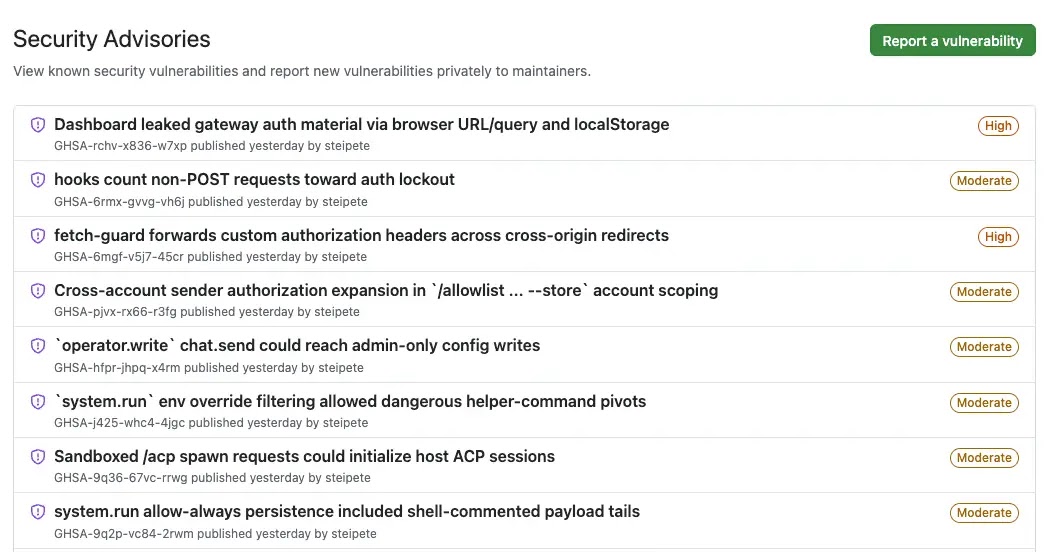Click shield icon beside operator.write advisory
The height and width of the screenshot is (552, 1051).
[x=38, y=346]
